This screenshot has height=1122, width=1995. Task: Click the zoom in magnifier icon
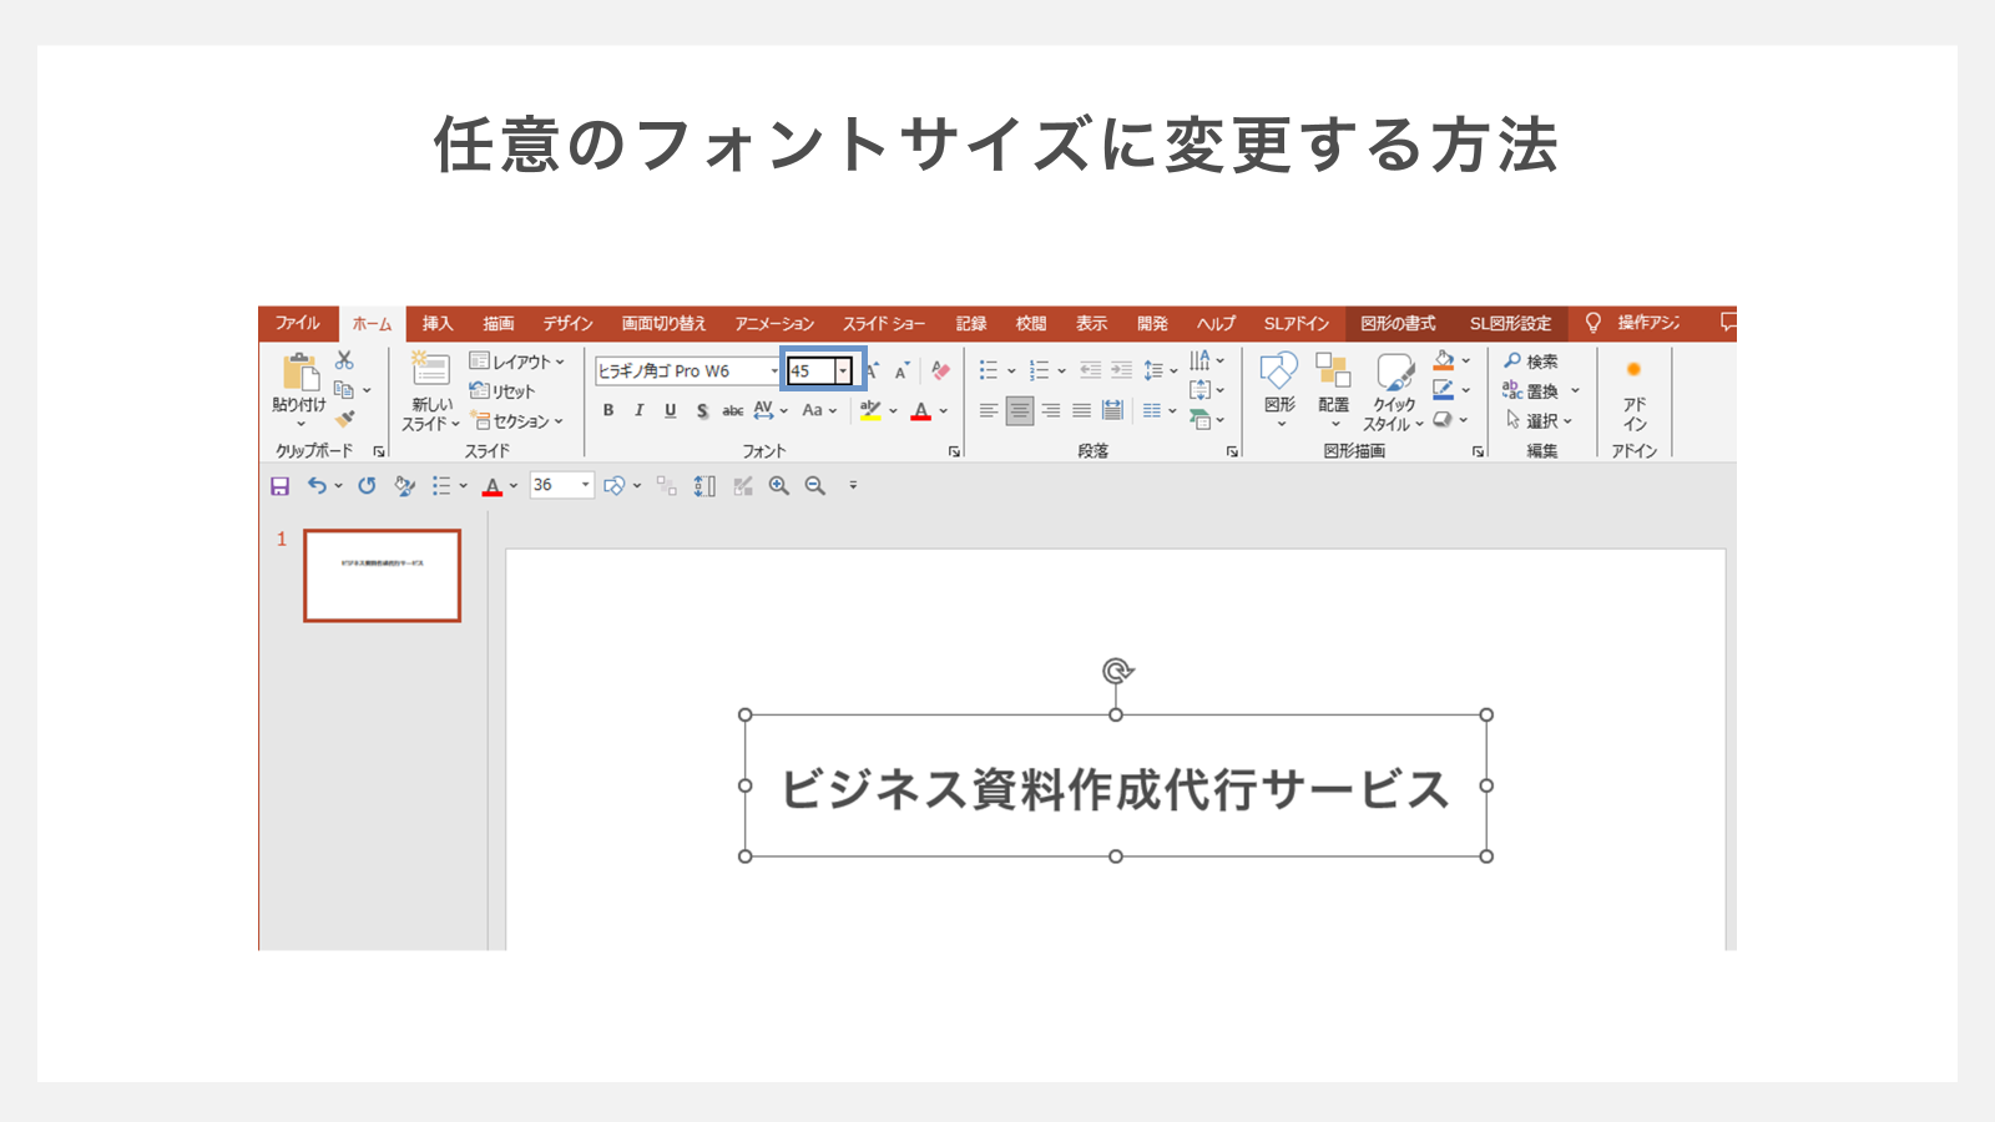778,486
